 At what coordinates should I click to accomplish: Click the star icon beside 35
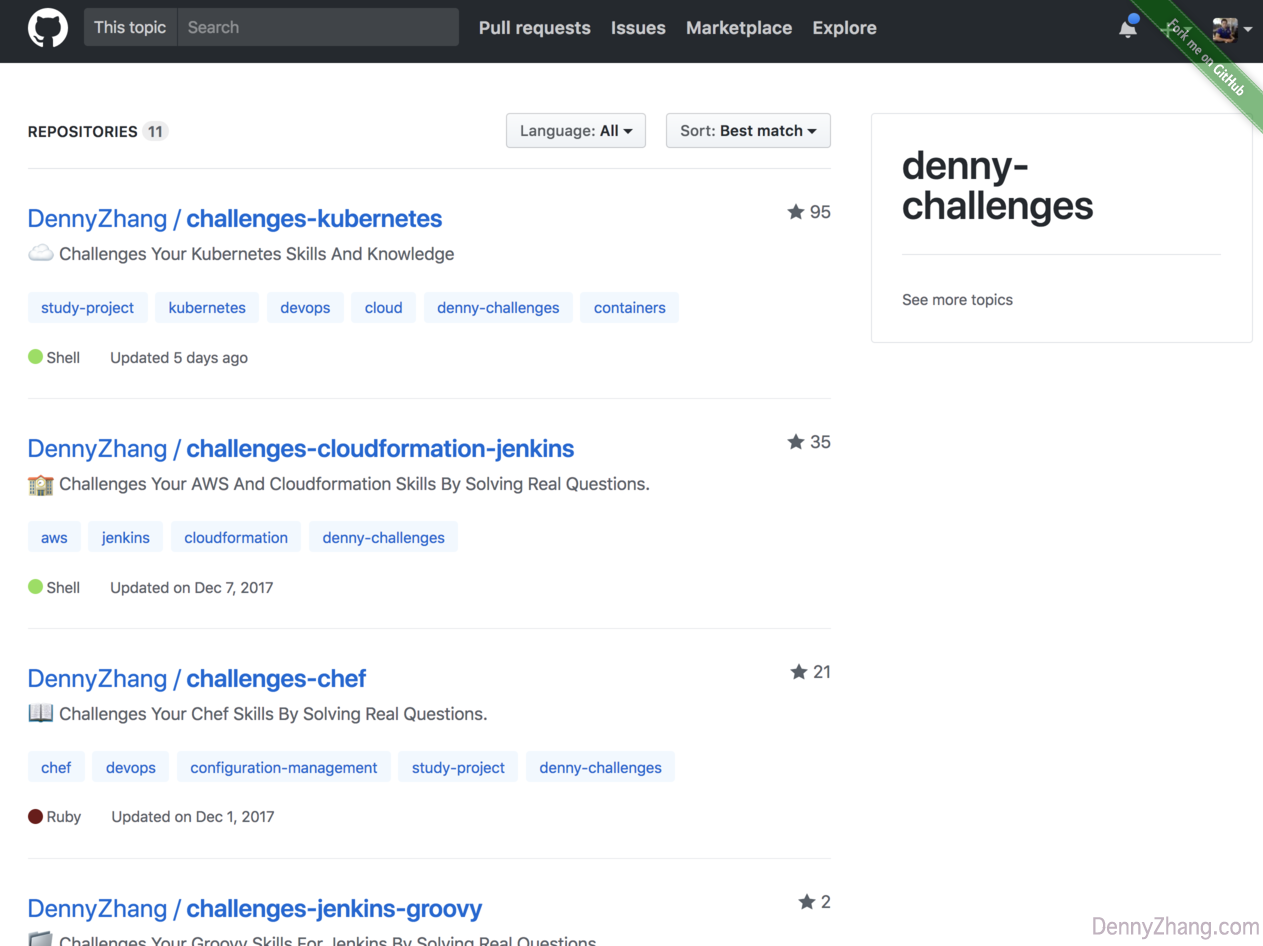(x=796, y=442)
